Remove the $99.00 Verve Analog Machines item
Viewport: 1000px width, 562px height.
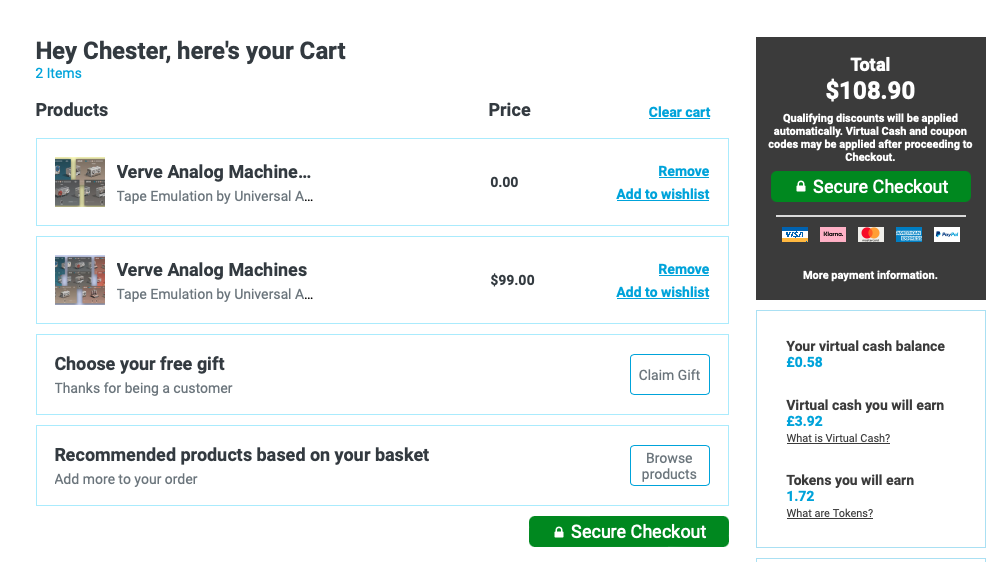point(684,269)
